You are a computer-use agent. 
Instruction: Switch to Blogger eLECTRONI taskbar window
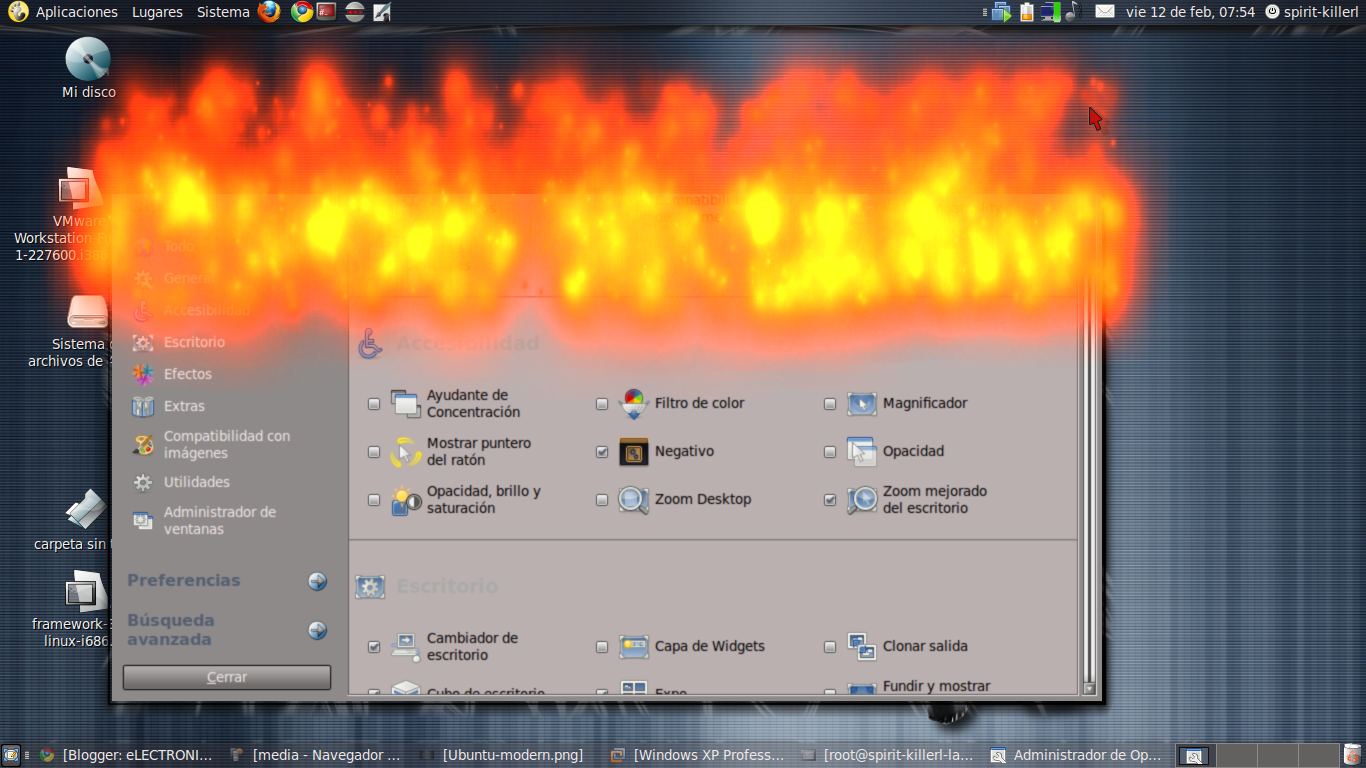pyautogui.click(x=126, y=755)
